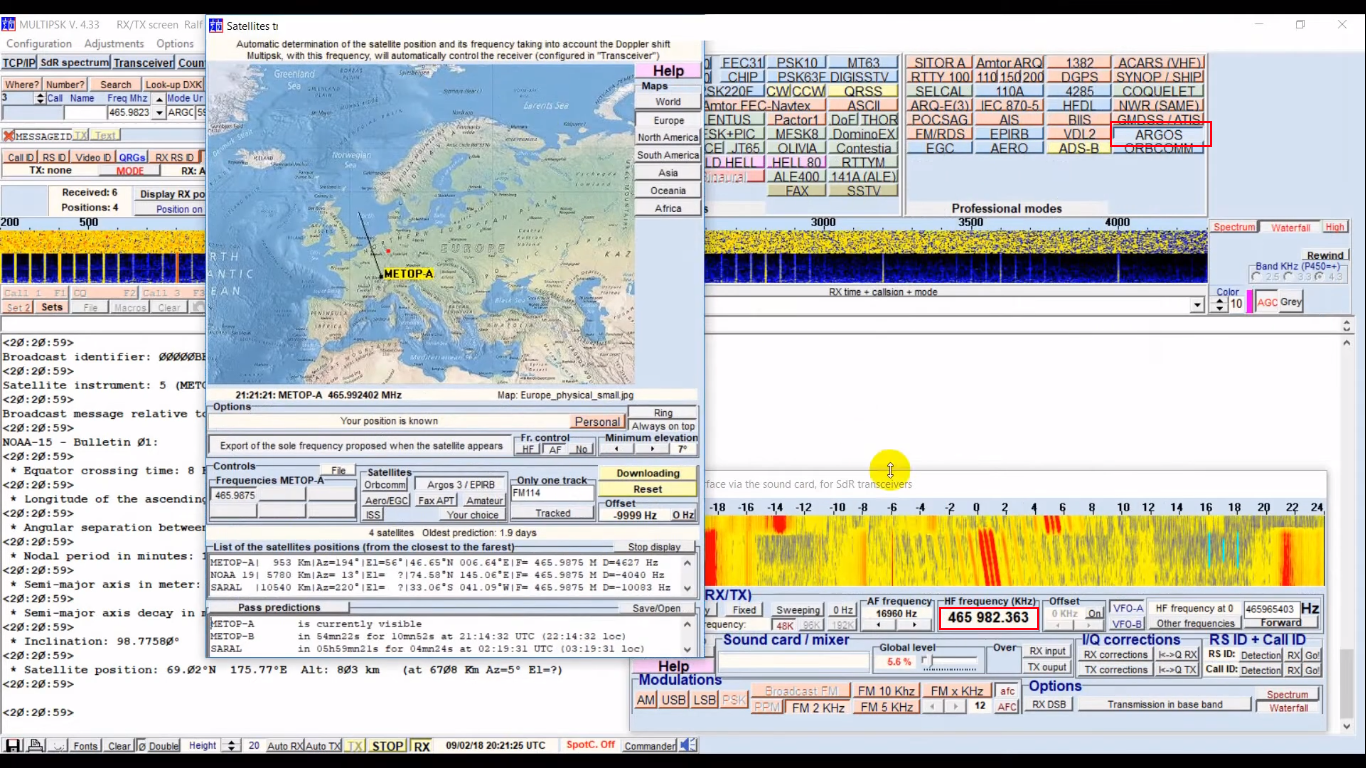Select the ARGOS professional mode
Viewport: 1366px width, 768px height.
[1159, 134]
